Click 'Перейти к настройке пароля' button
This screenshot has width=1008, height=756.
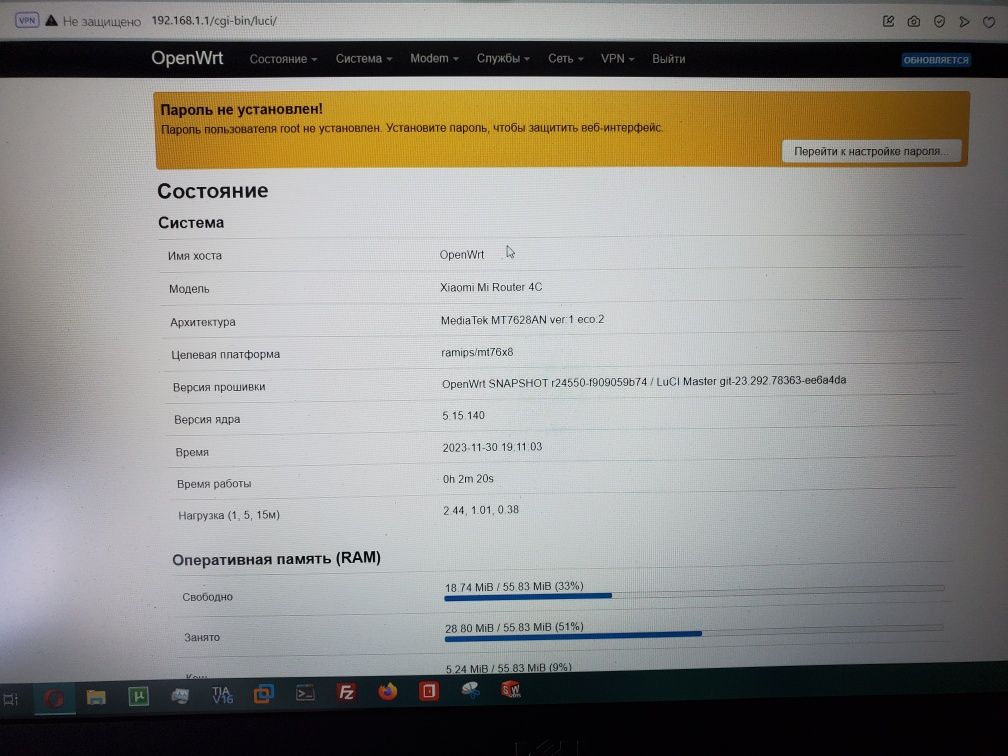[x=872, y=152]
